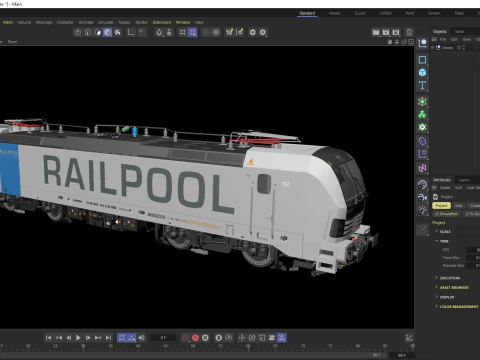Select the Null object tool

tap(422, 43)
